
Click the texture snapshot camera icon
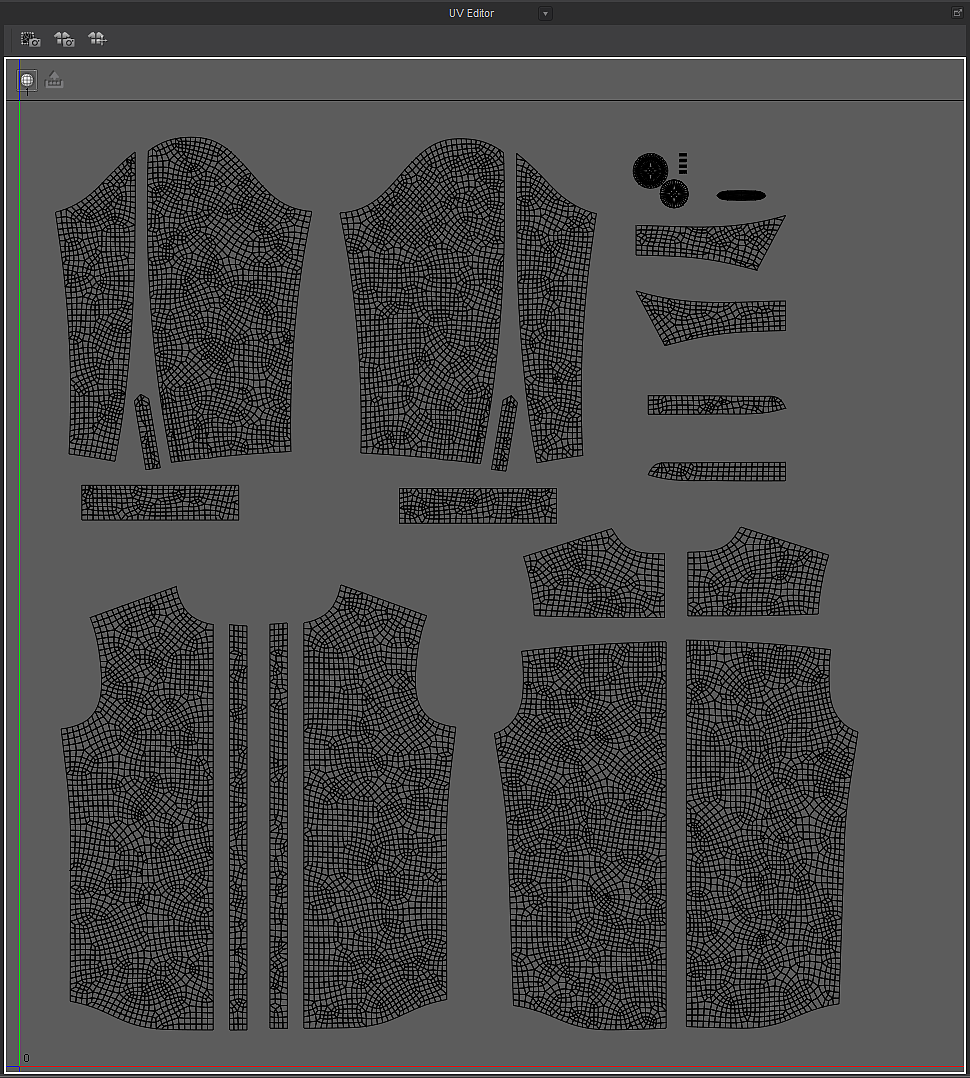31,39
